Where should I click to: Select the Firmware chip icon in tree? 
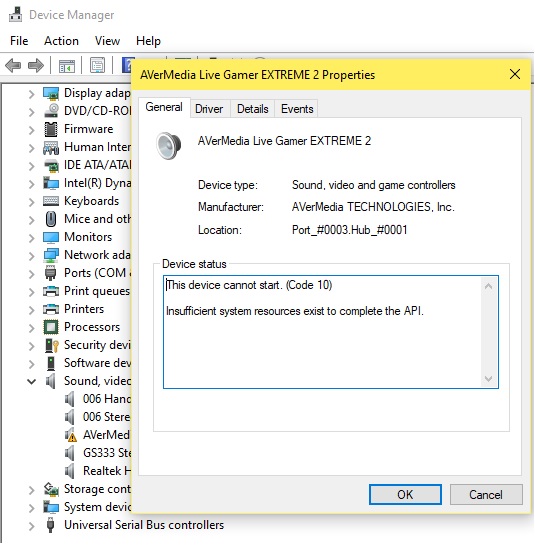click(51, 129)
